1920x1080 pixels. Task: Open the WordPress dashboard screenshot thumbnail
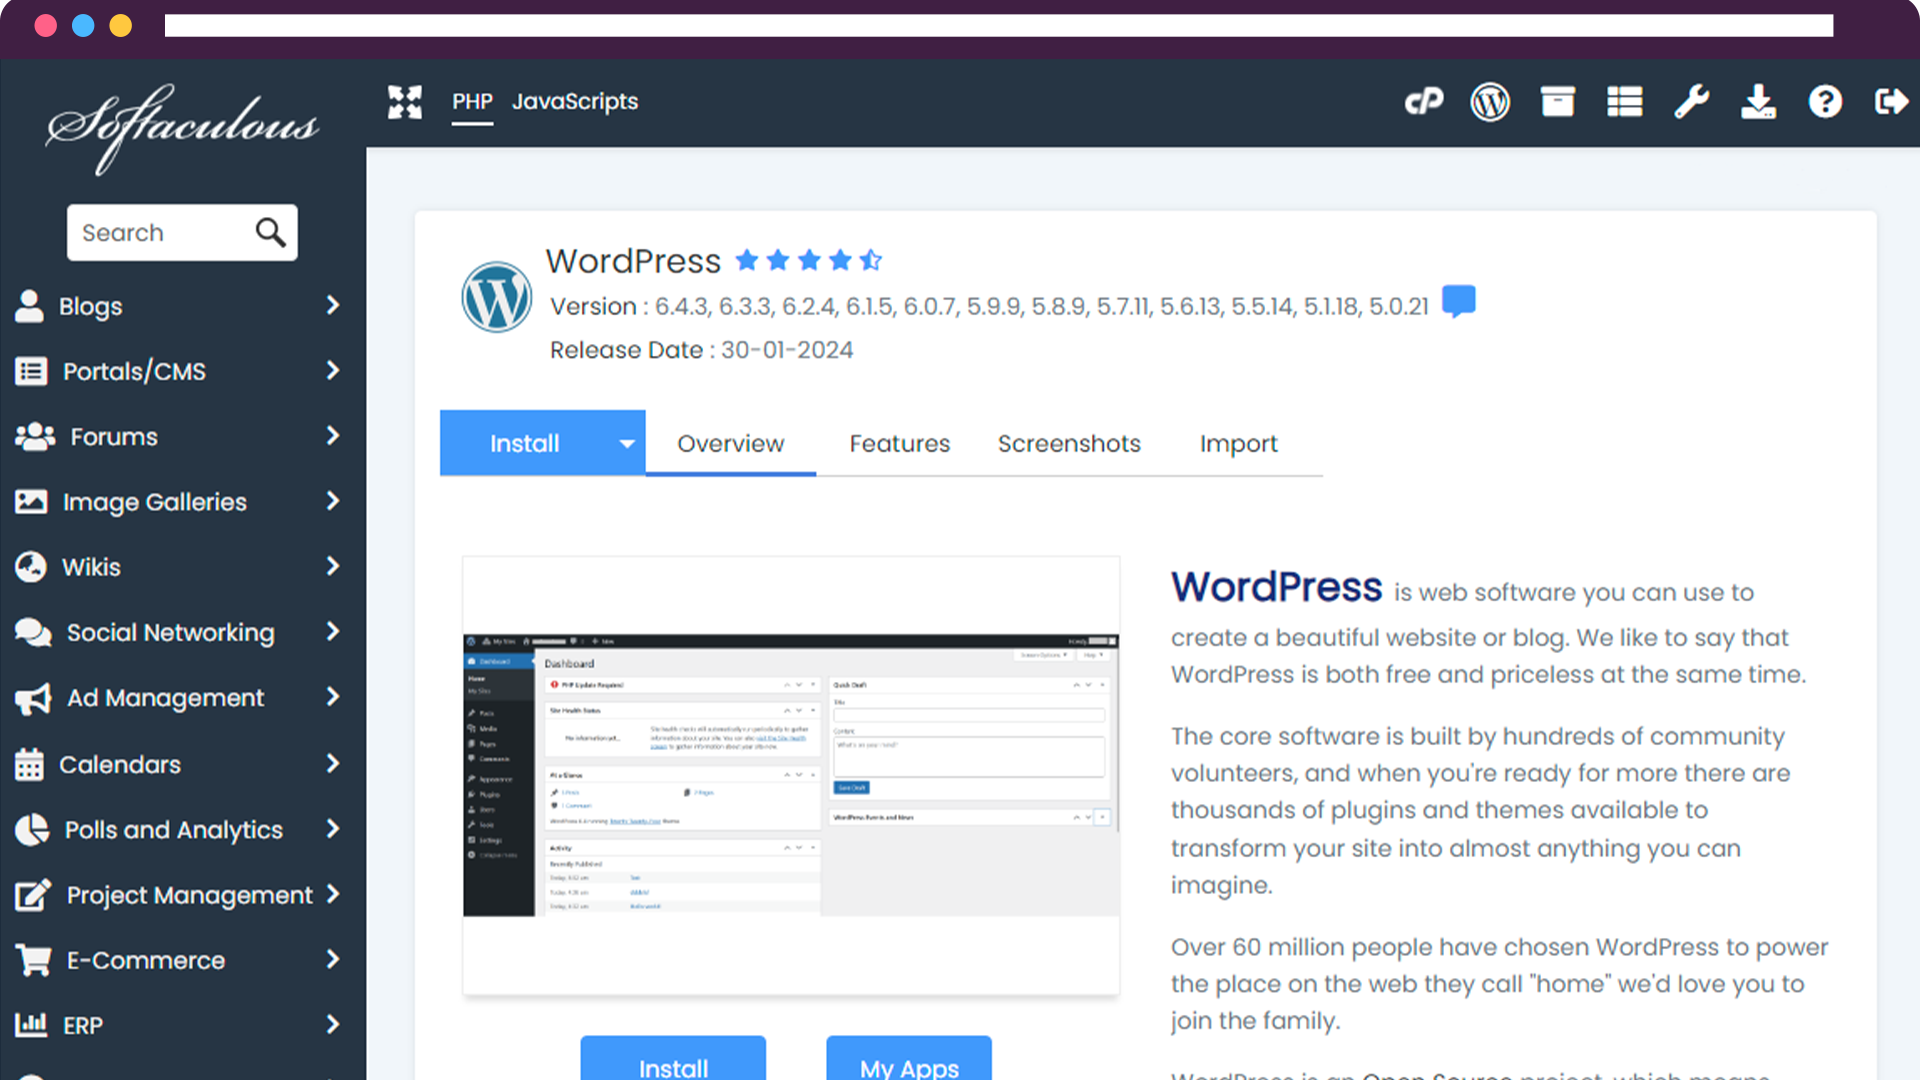(x=791, y=775)
